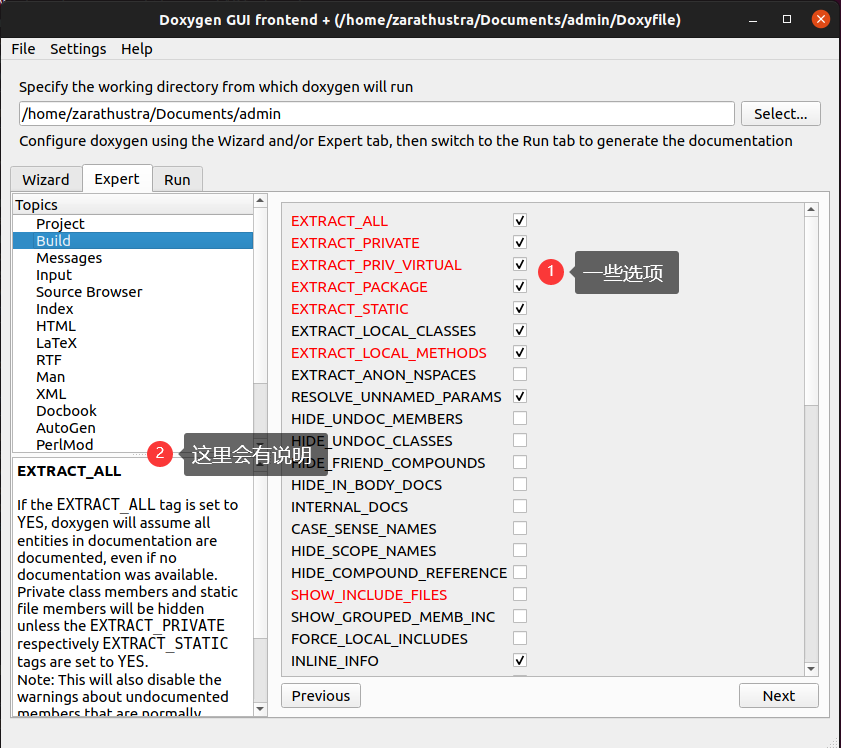Click the EXTRACT_ALL option label
Image resolution: width=841 pixels, height=748 pixels.
339,221
